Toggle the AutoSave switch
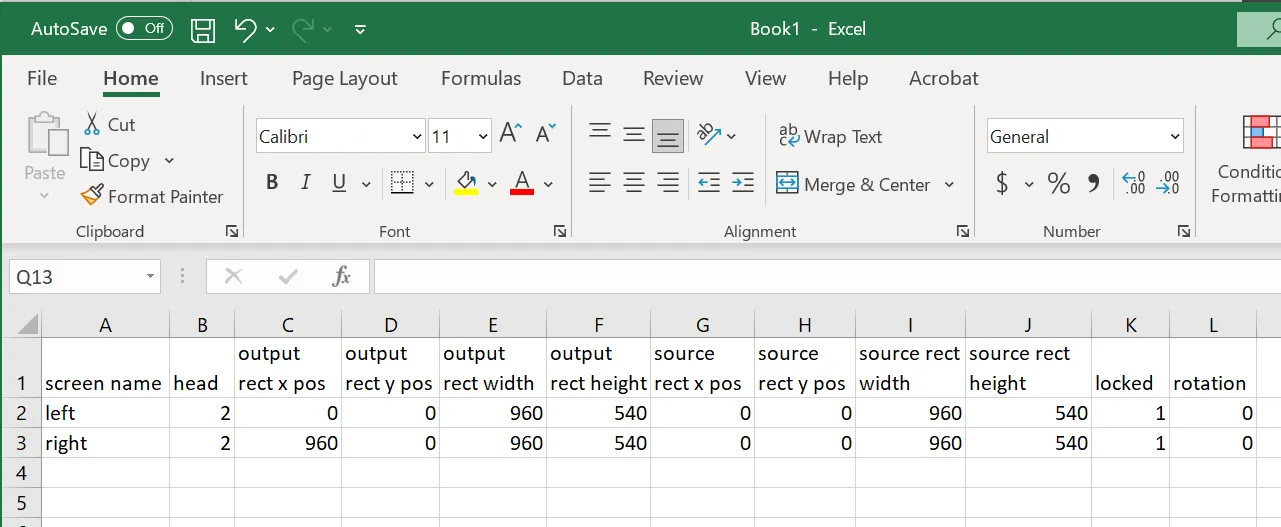 click(144, 29)
